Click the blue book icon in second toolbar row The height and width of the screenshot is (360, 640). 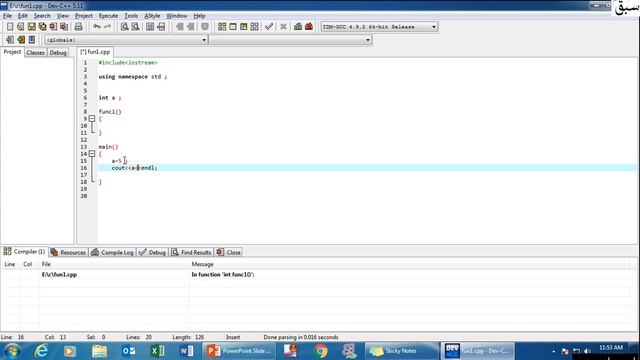32,40
